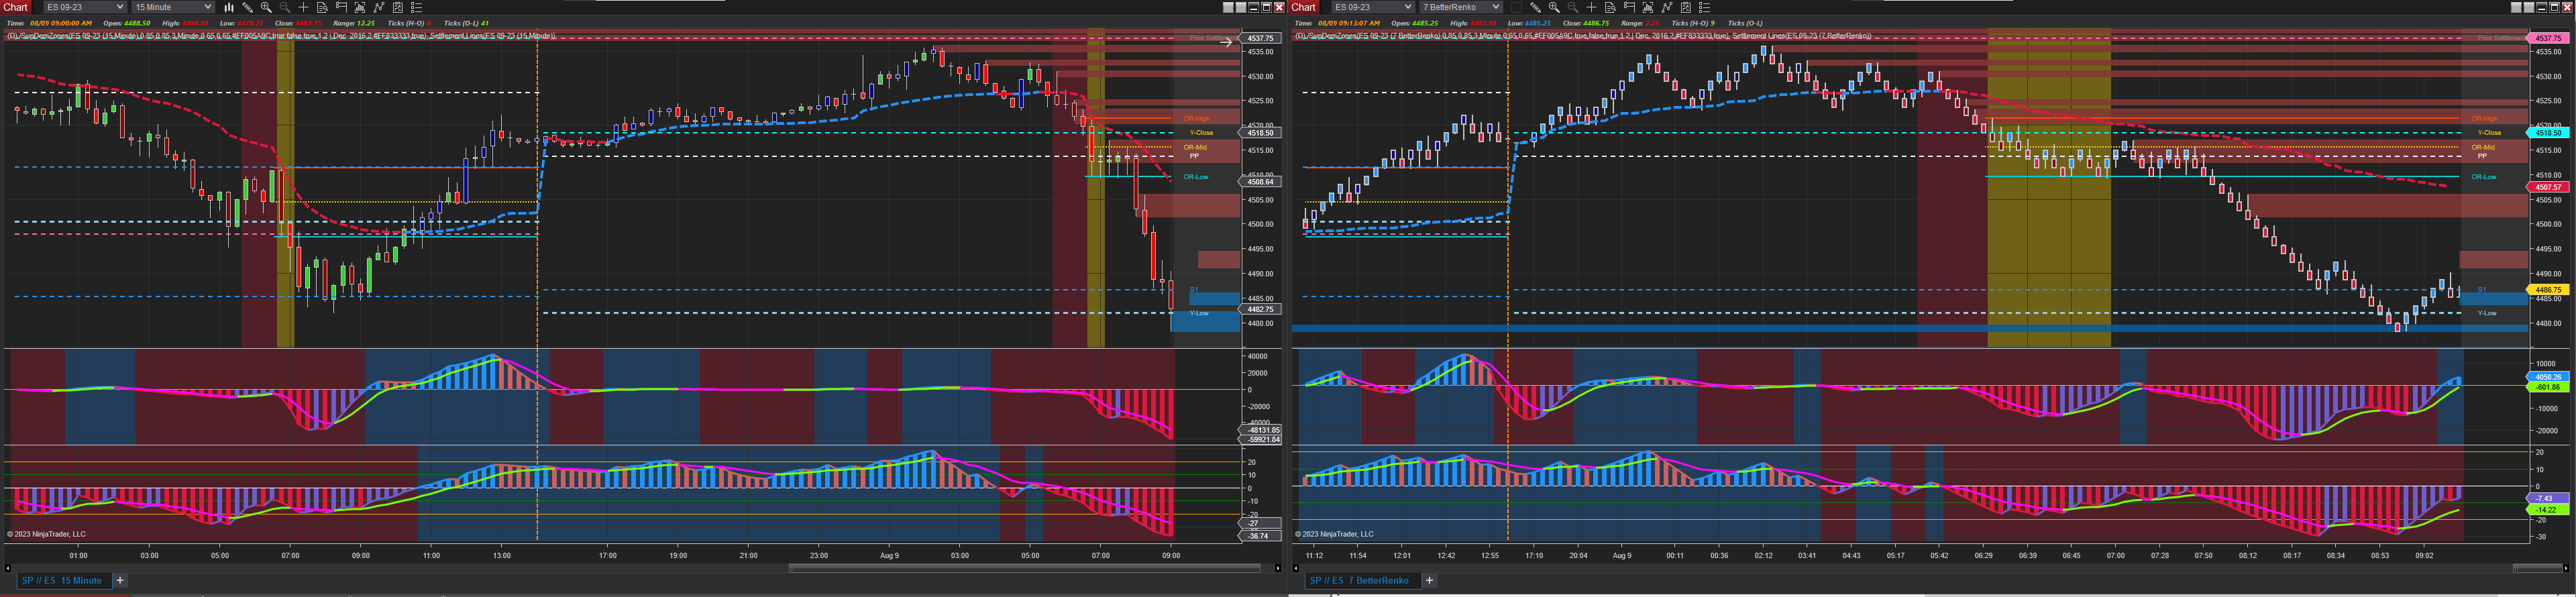Click the 4507.57 price marker in BetterRenko chart
Screen dimensions: 2576x597
(2548, 187)
